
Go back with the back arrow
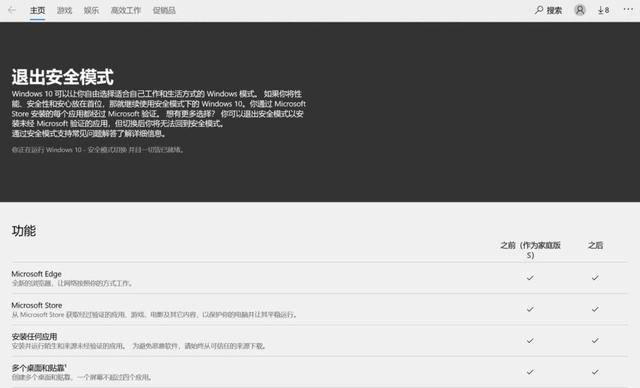[12, 10]
